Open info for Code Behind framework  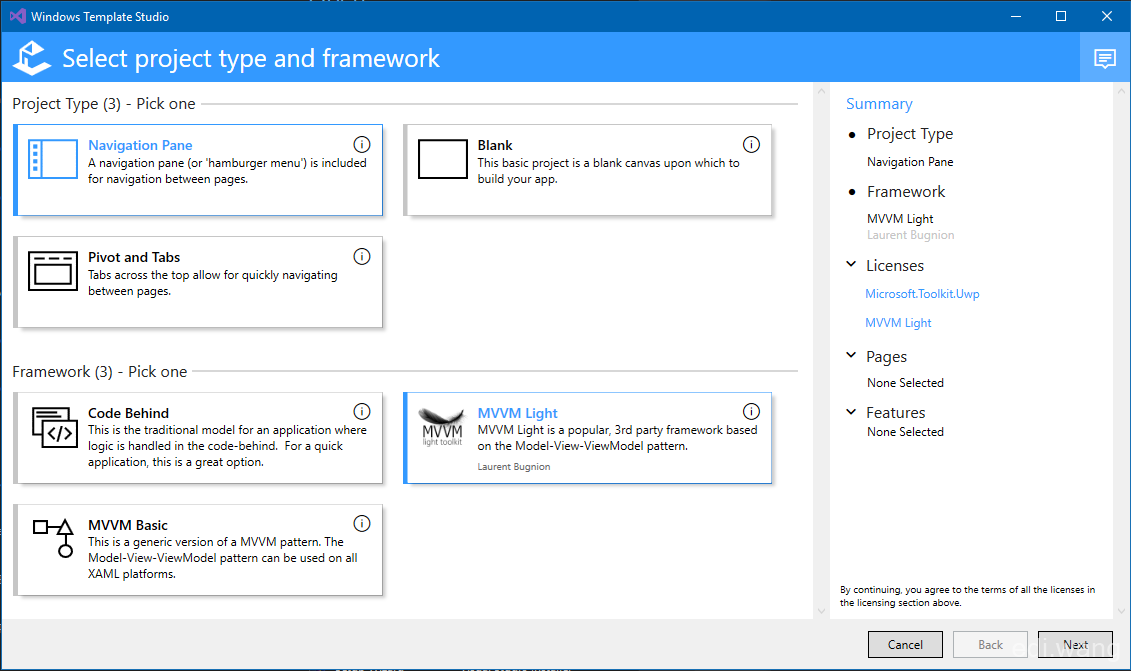tap(361, 411)
